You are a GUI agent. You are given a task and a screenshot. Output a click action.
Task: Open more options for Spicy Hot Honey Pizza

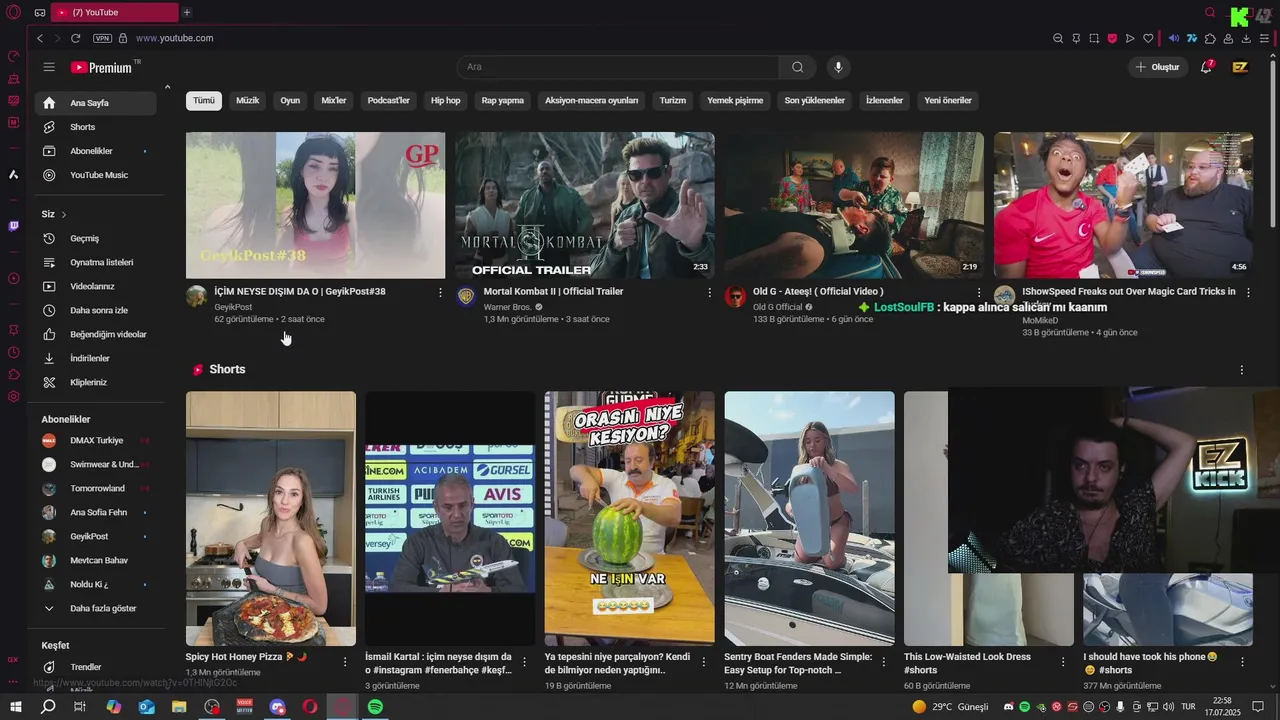345,662
